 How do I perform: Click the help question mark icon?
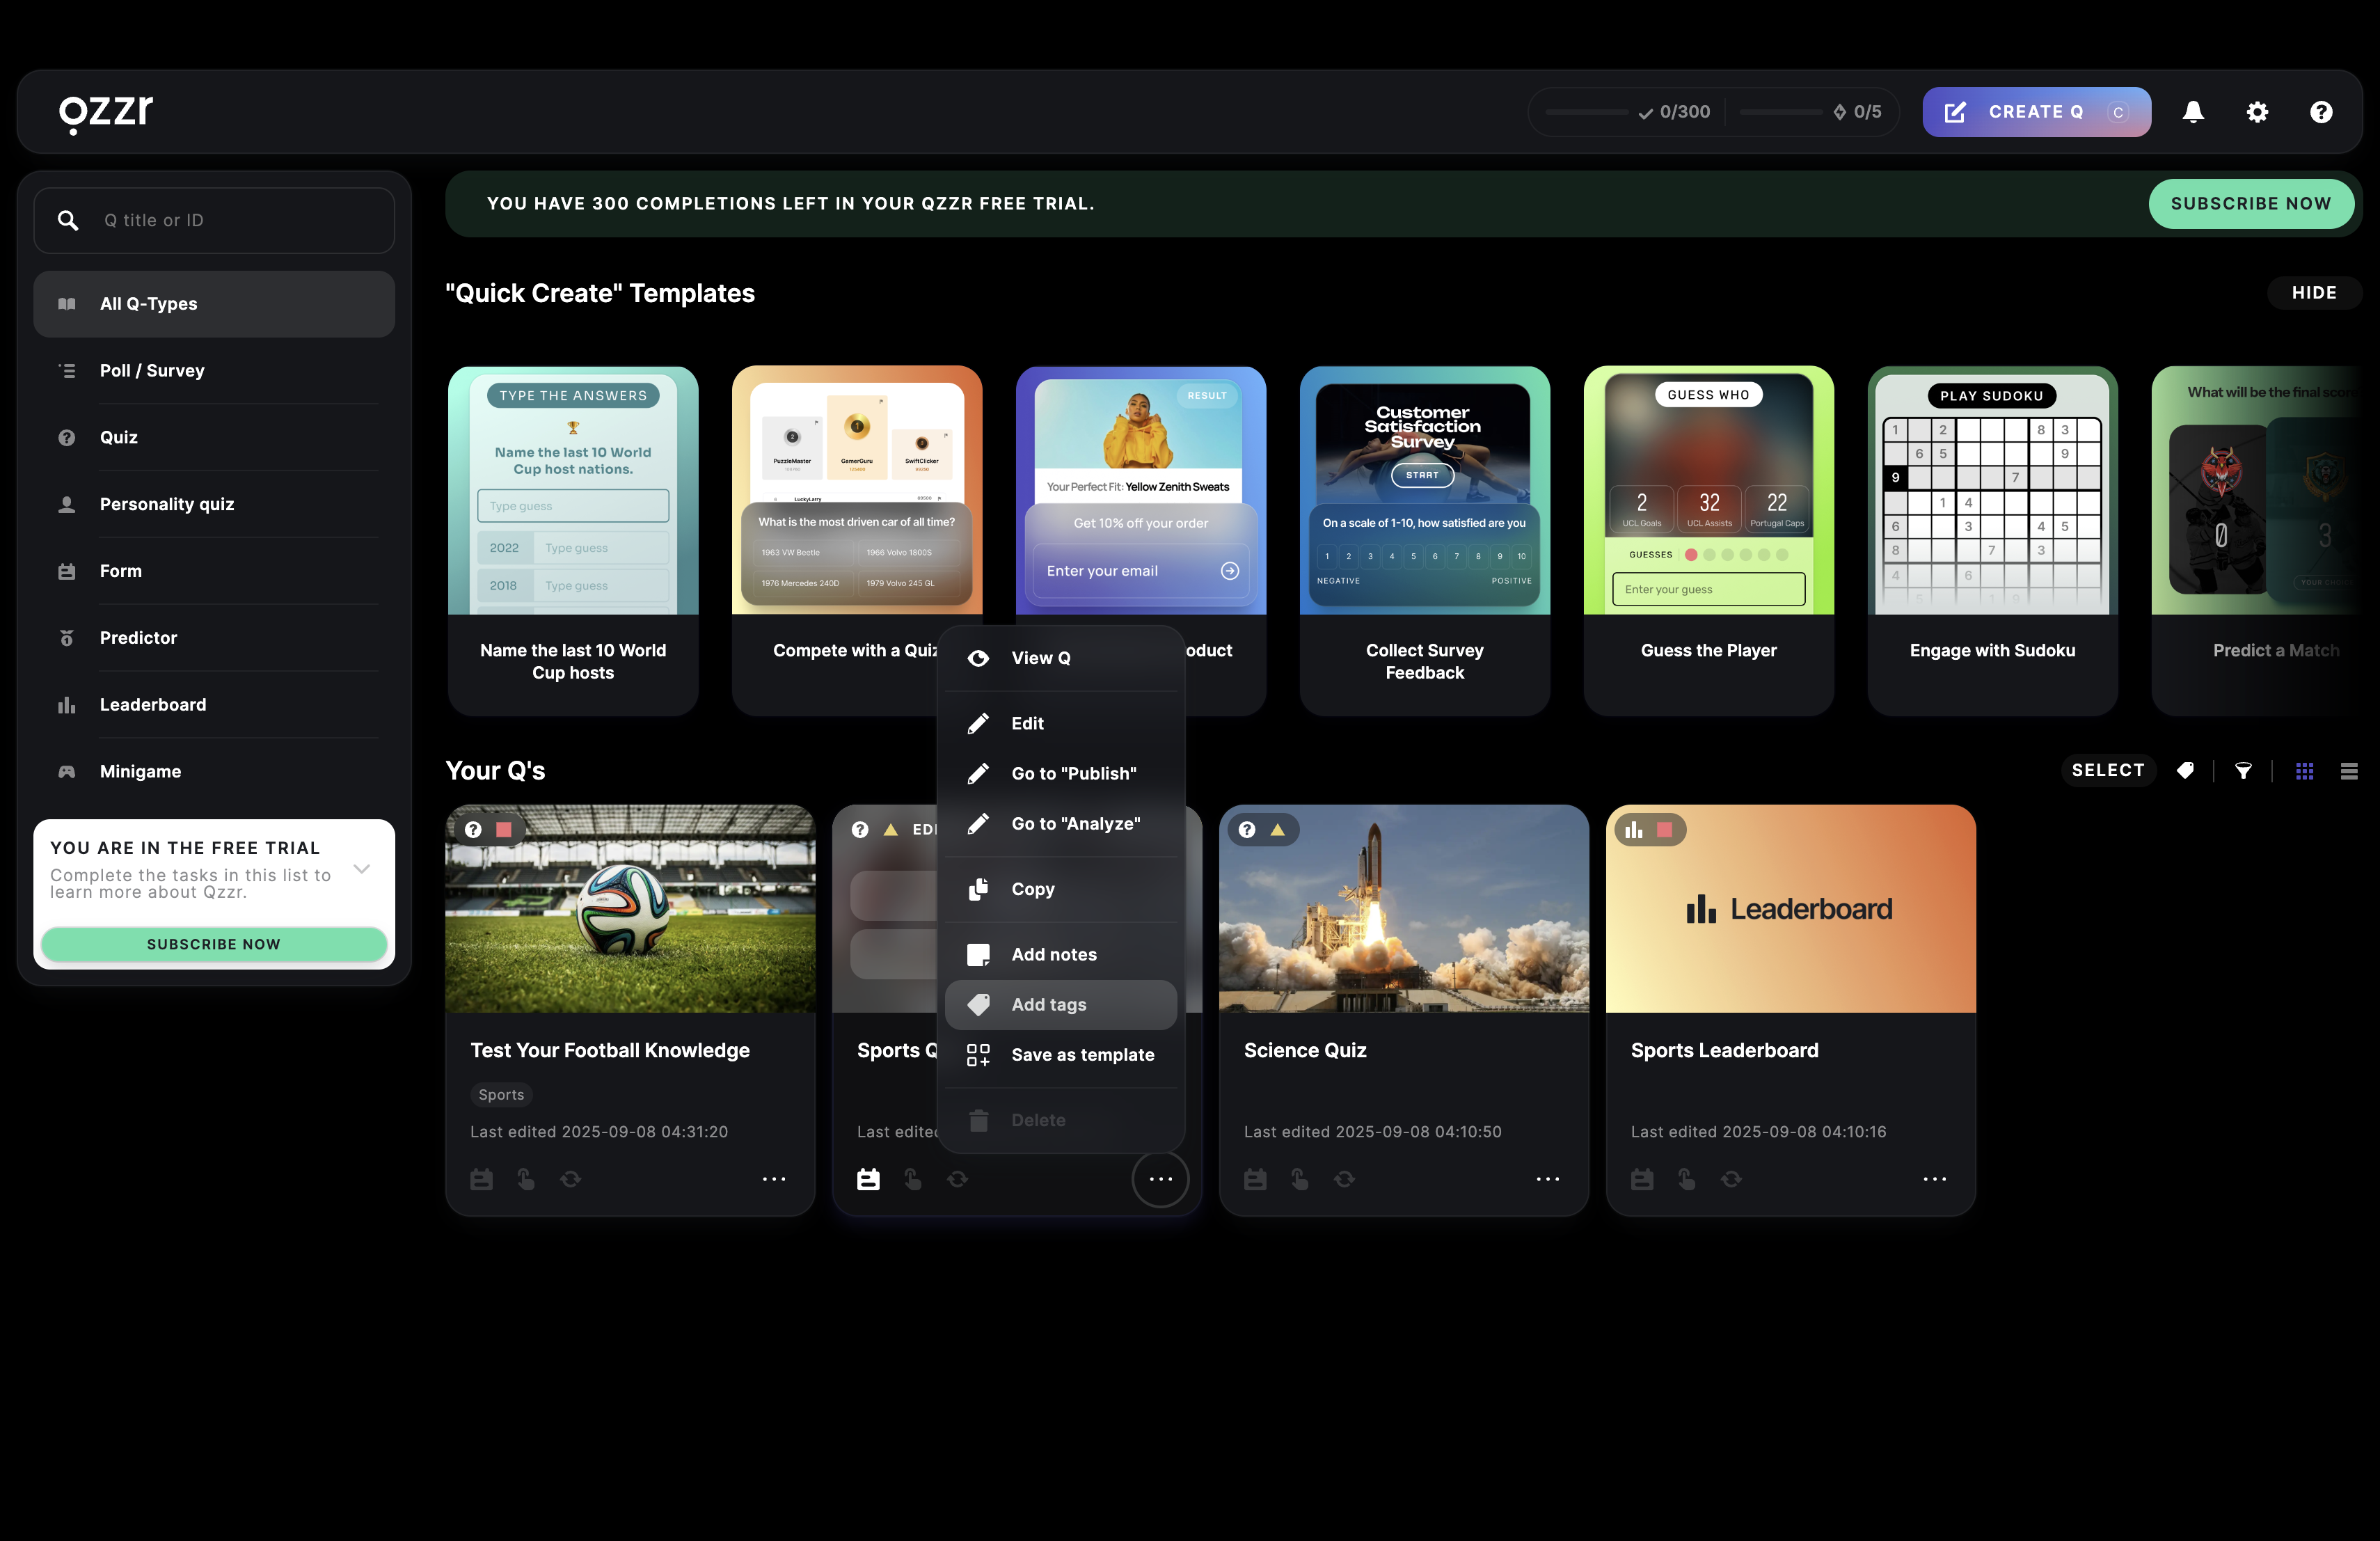pos(2321,112)
